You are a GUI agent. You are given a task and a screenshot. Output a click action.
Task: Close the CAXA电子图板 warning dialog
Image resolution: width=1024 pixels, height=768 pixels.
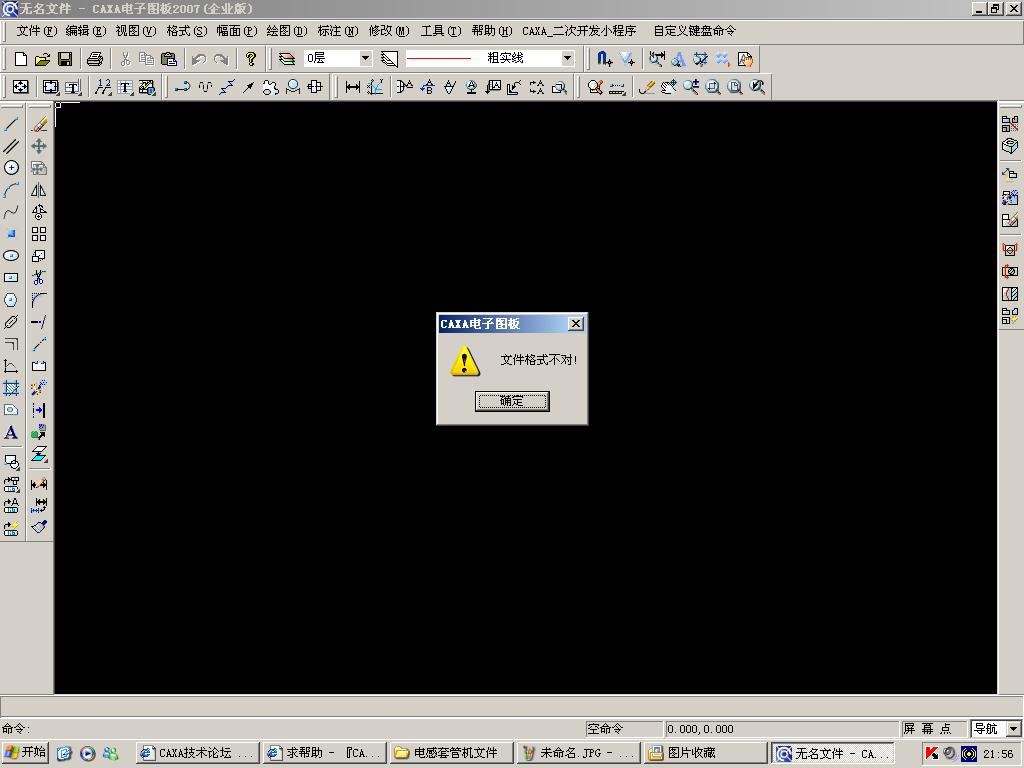click(575, 323)
